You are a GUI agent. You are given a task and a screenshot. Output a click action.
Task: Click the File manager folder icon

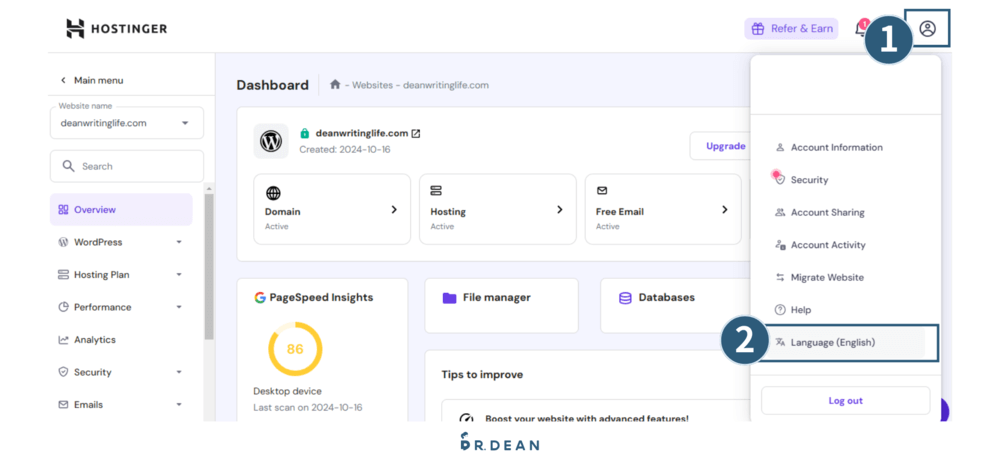click(x=449, y=298)
